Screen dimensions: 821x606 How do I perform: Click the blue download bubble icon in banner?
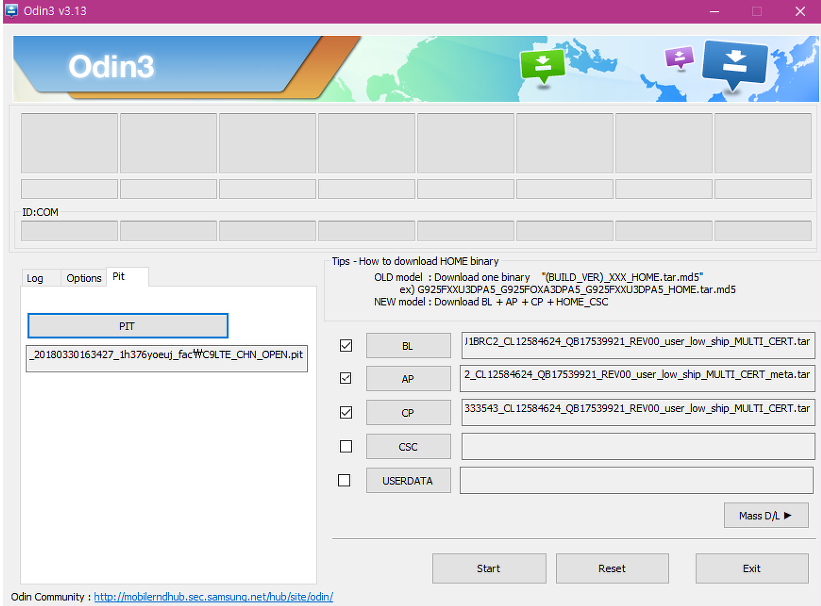734,65
